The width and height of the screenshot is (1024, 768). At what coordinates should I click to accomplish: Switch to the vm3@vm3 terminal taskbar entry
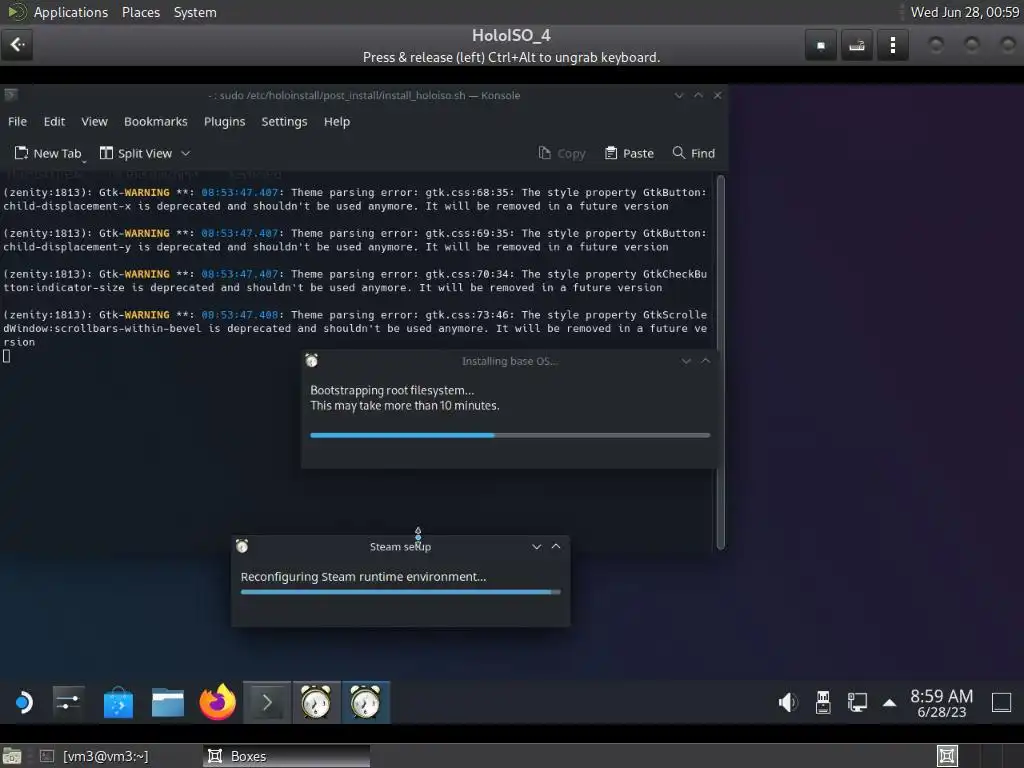click(x=94, y=756)
